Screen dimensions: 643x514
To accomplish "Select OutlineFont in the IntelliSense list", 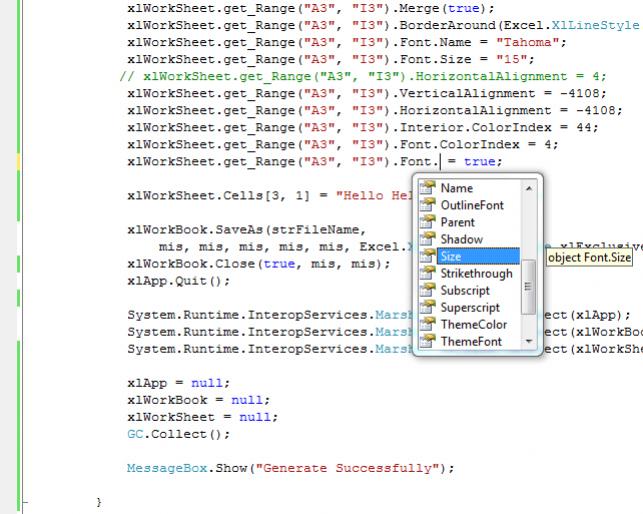I will point(472,205).
